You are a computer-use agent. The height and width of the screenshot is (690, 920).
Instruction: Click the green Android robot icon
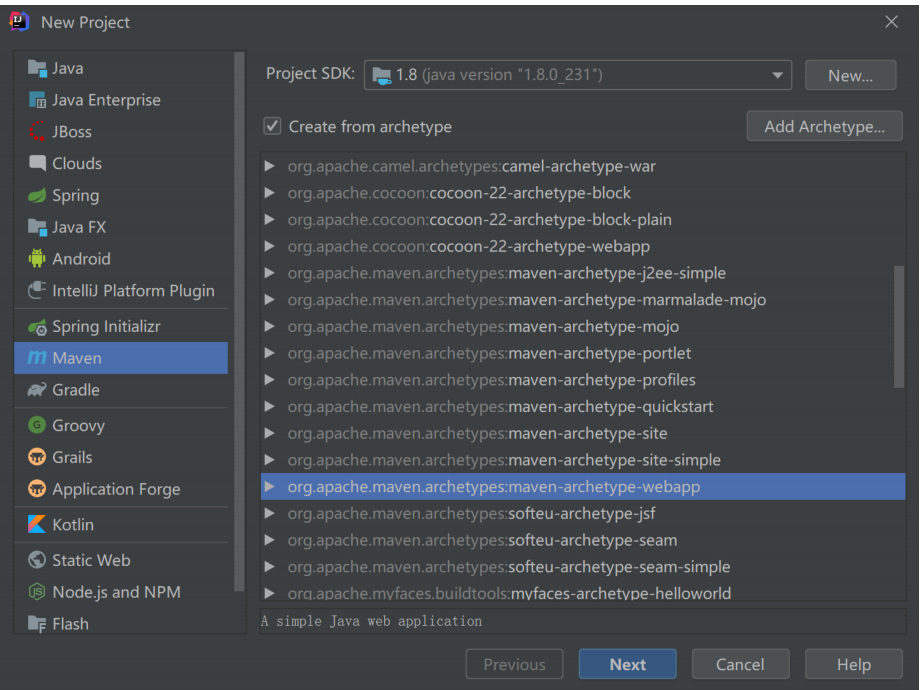37,259
